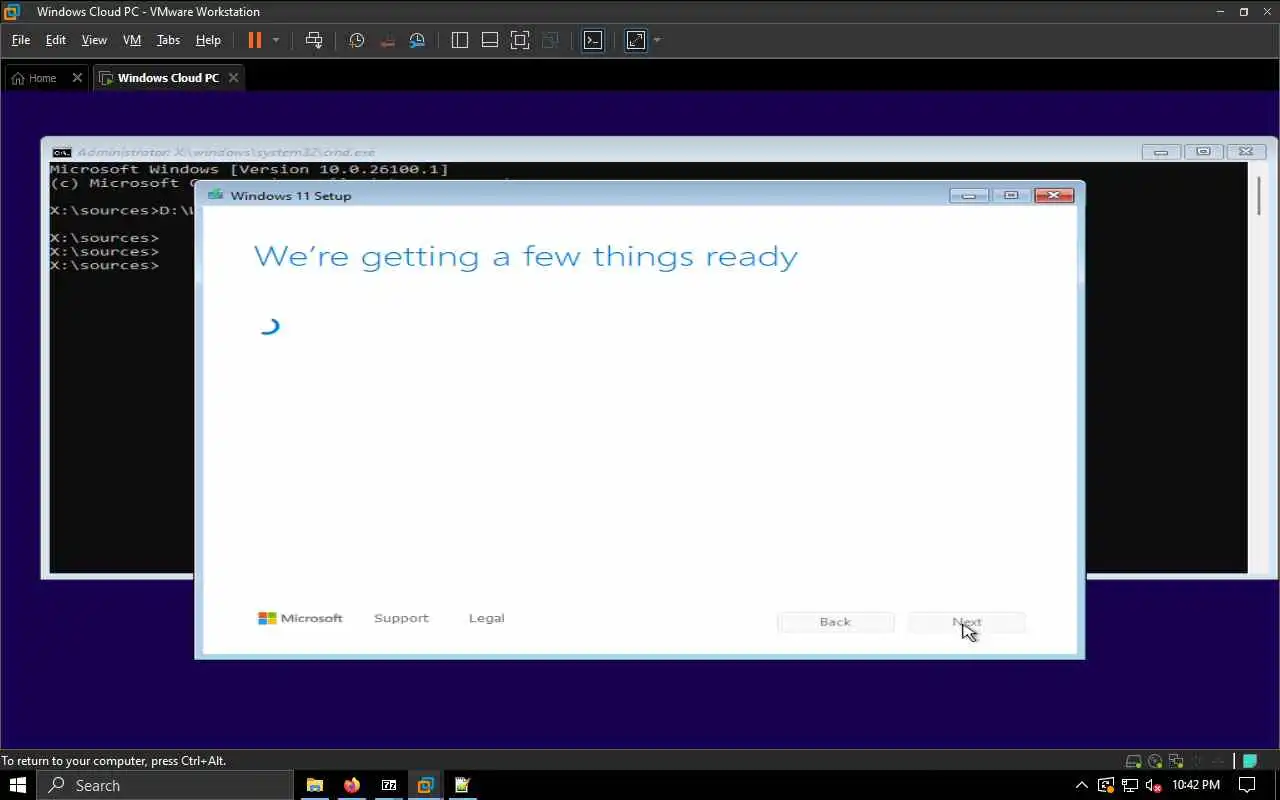Open the power options dropdown arrow beside pause
Viewport: 1280px width, 800px height.
(x=276, y=40)
